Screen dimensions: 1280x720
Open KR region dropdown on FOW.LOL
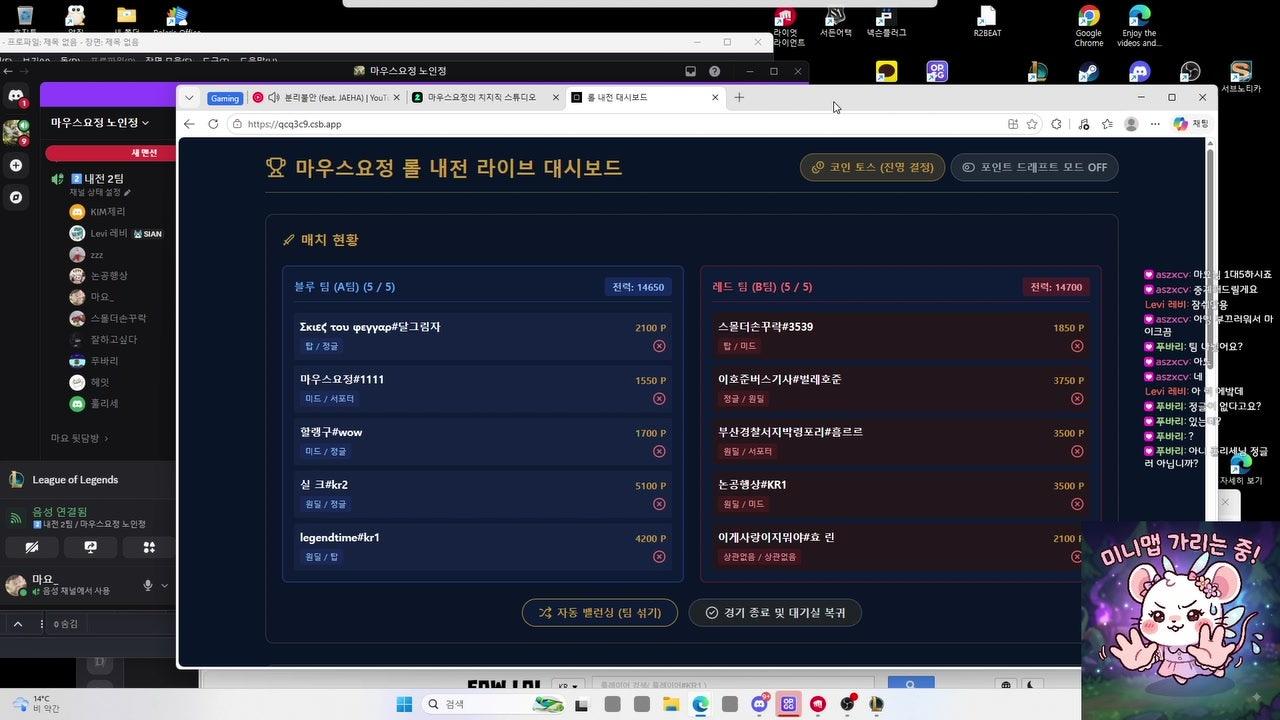pos(568,686)
